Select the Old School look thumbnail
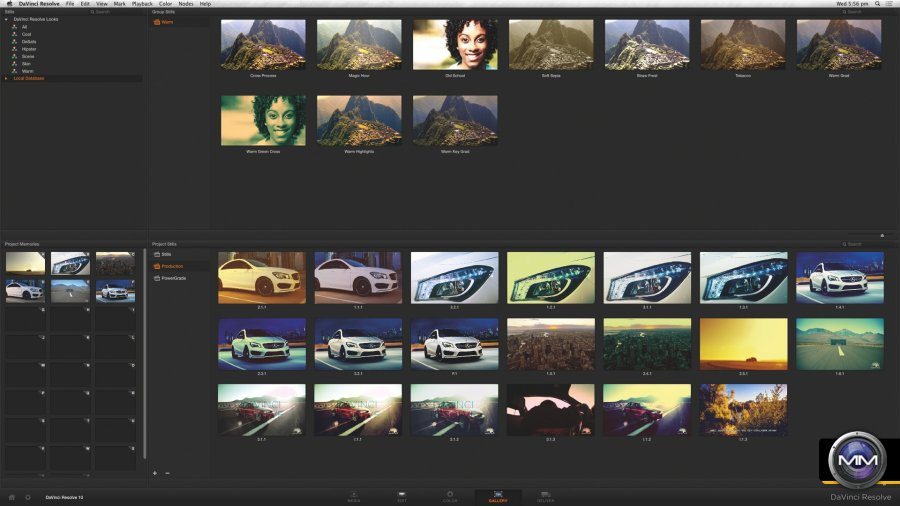This screenshot has height=506, width=900. point(455,46)
